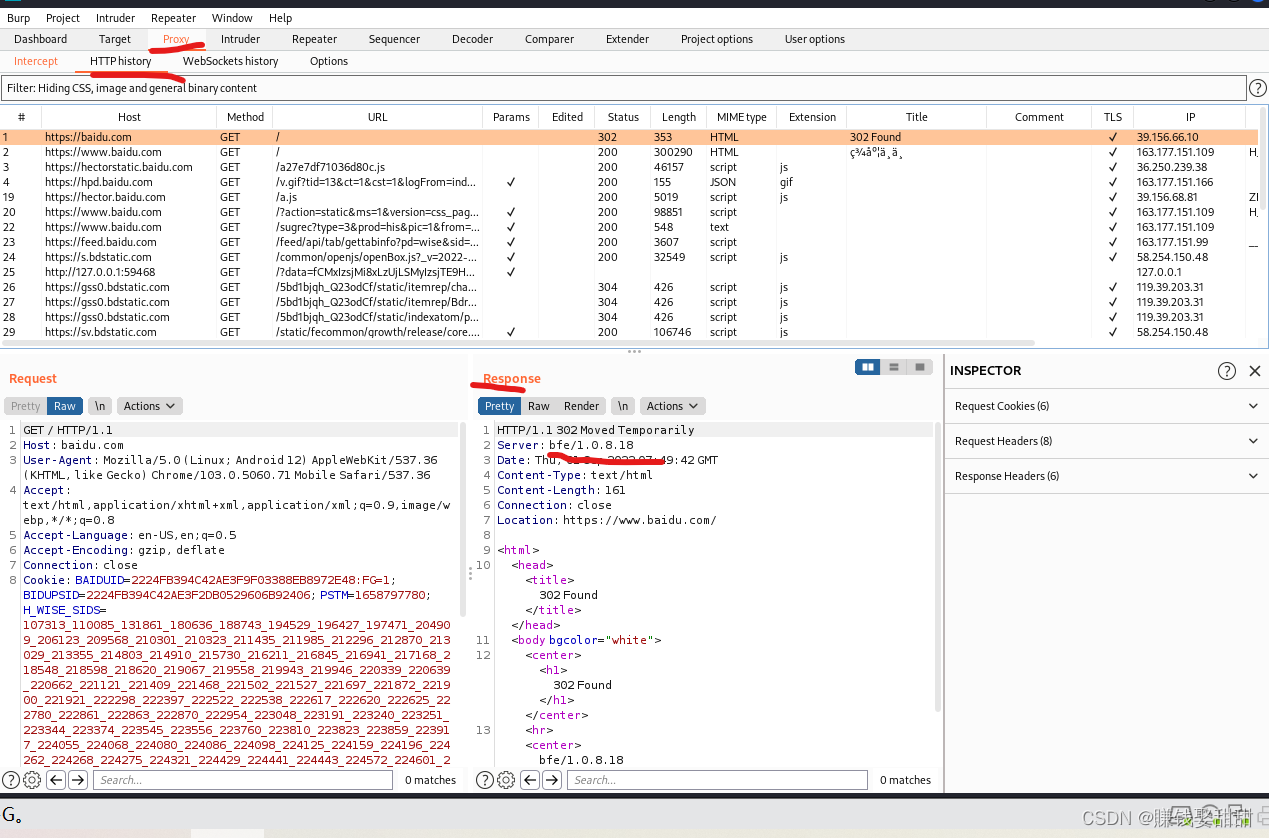This screenshot has height=838, width=1269.
Task: Open Inspector help icon
Action: (x=1227, y=371)
